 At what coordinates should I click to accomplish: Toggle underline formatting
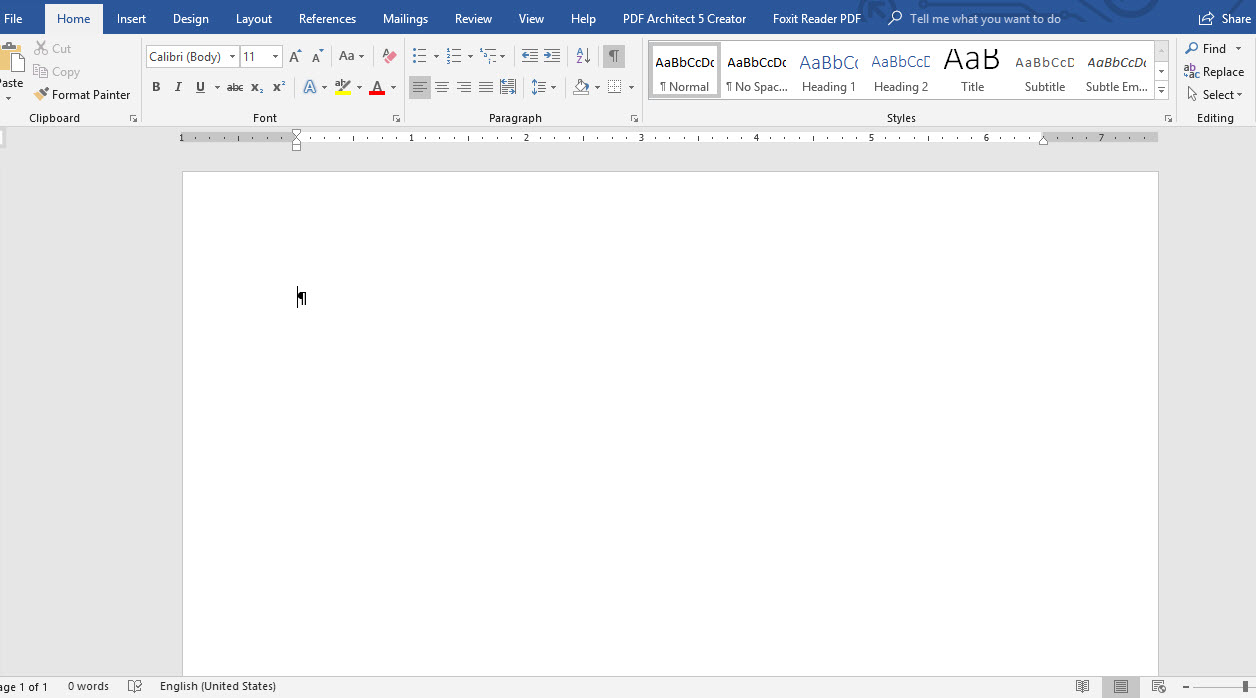pyautogui.click(x=200, y=87)
